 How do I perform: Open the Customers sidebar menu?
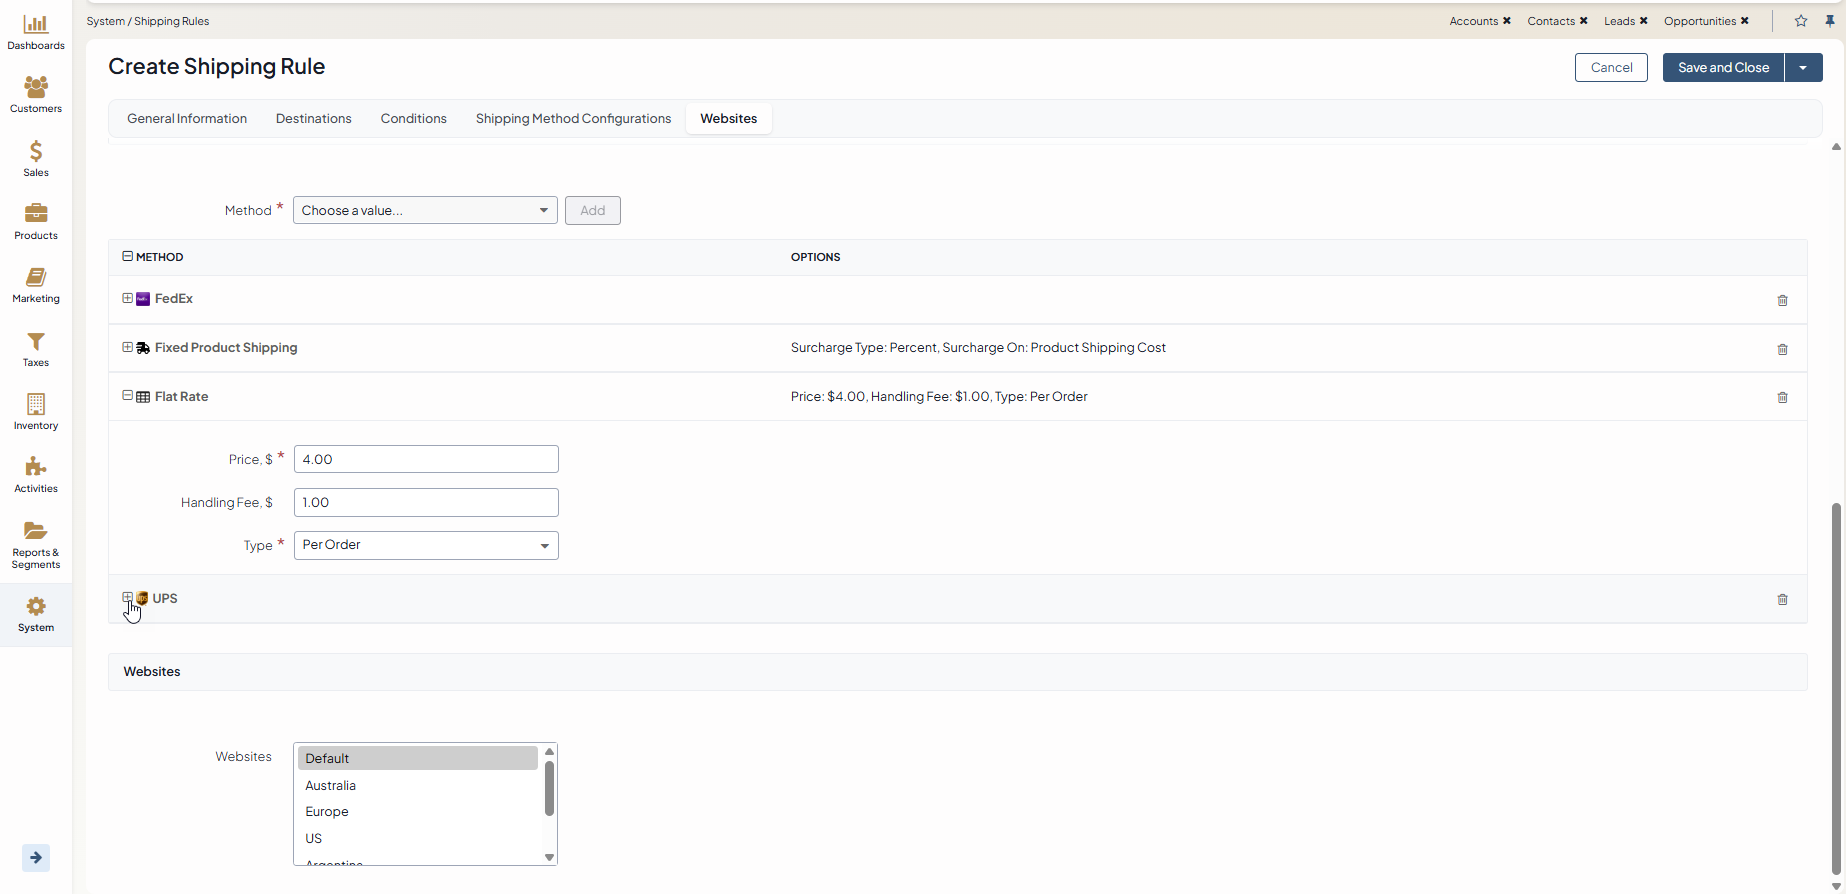click(x=36, y=95)
